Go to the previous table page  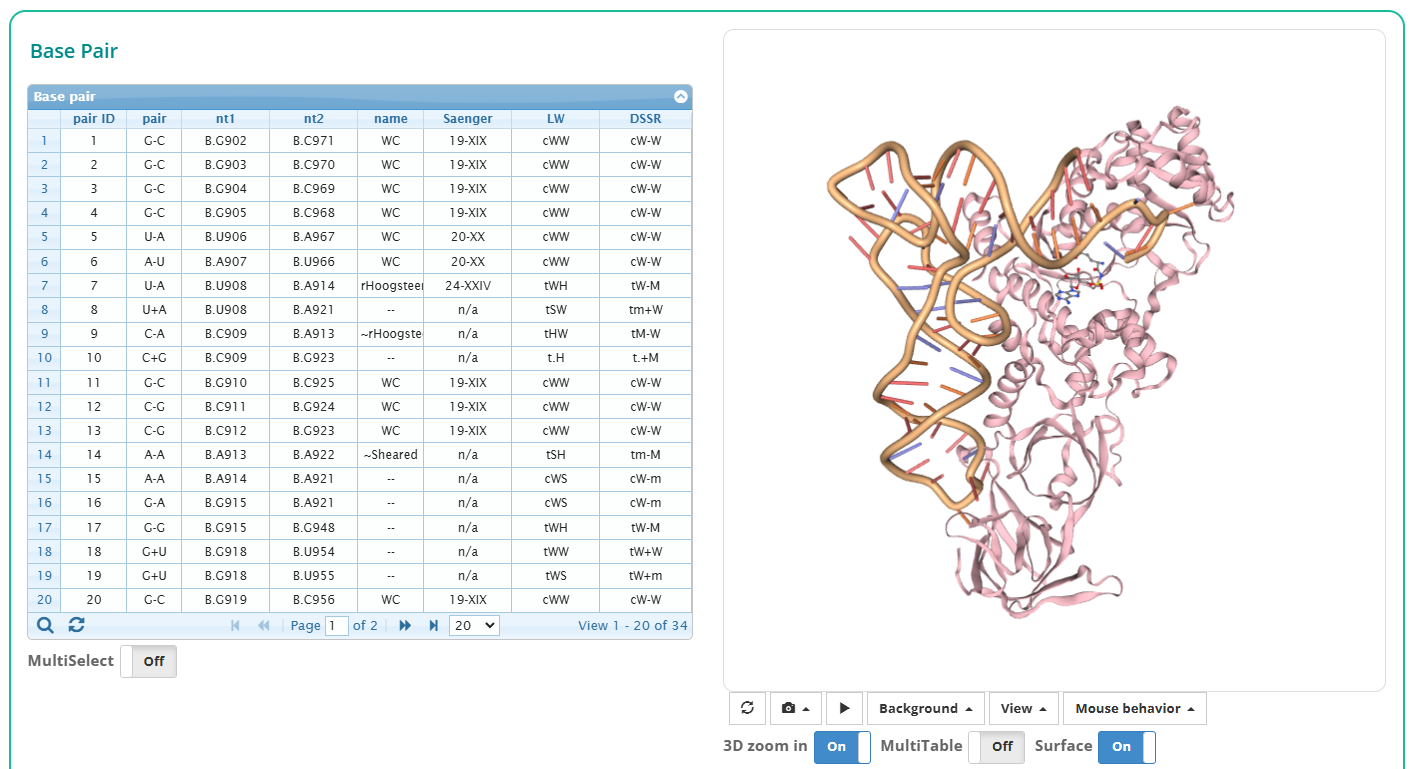[264, 625]
